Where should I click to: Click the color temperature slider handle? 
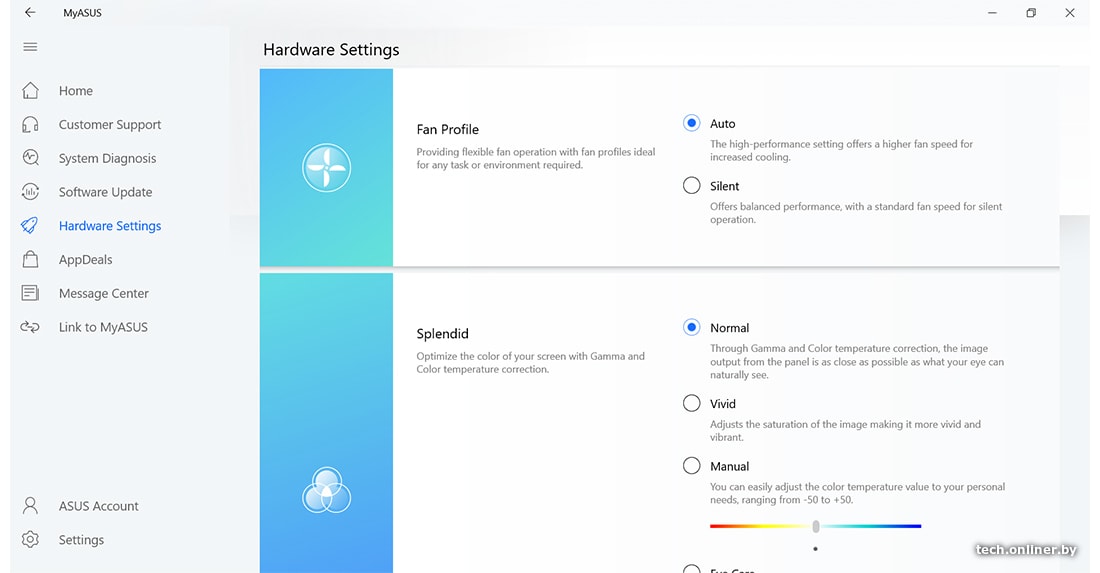tap(816, 526)
